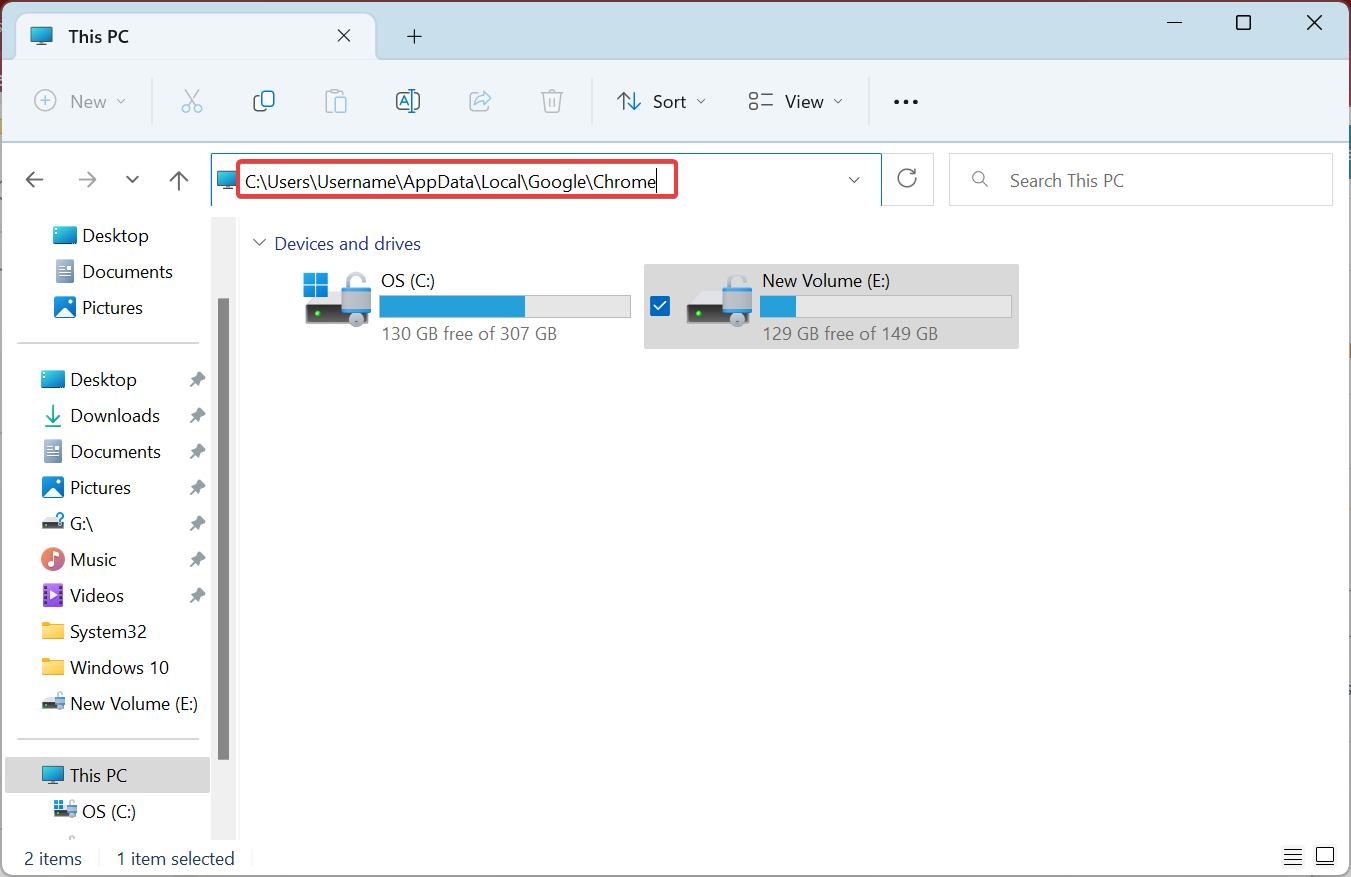Select the Cut icon in the toolbar
1351x877 pixels.
coord(192,101)
